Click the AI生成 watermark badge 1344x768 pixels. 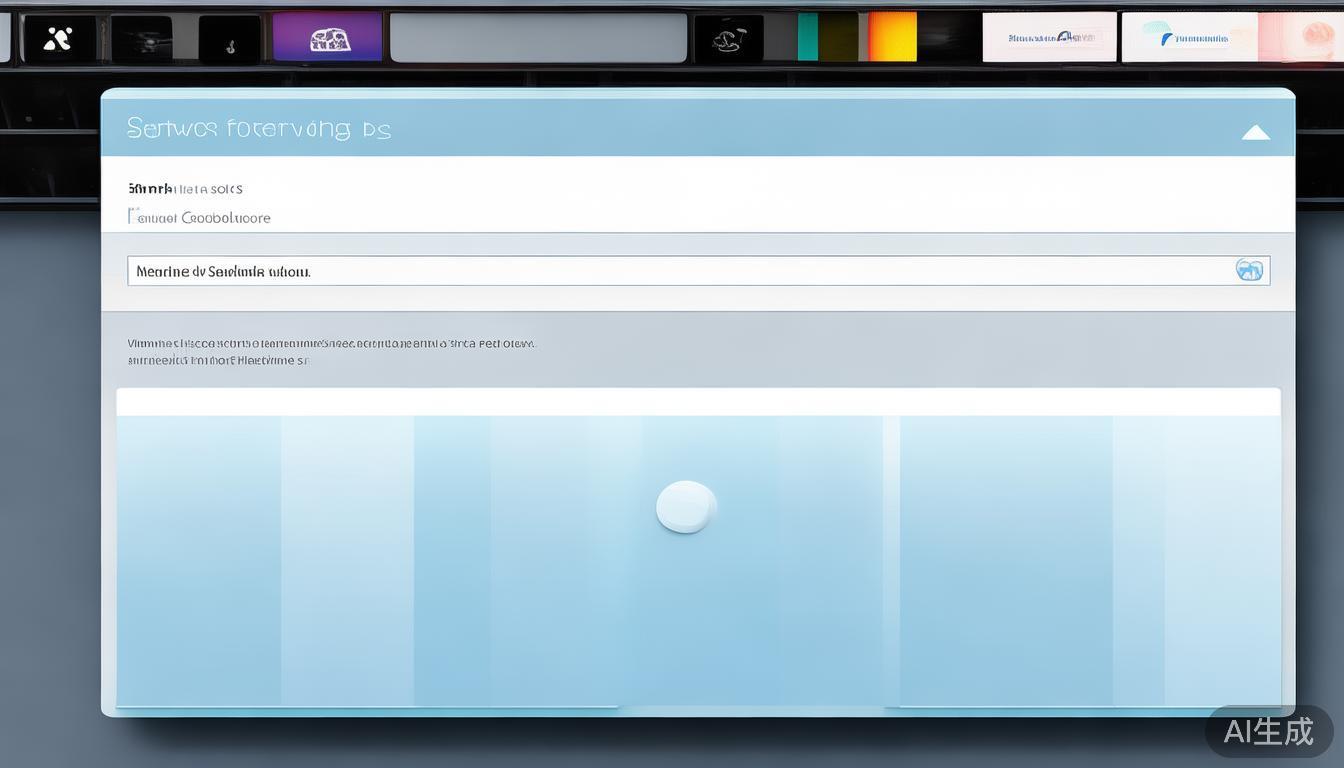[1269, 731]
